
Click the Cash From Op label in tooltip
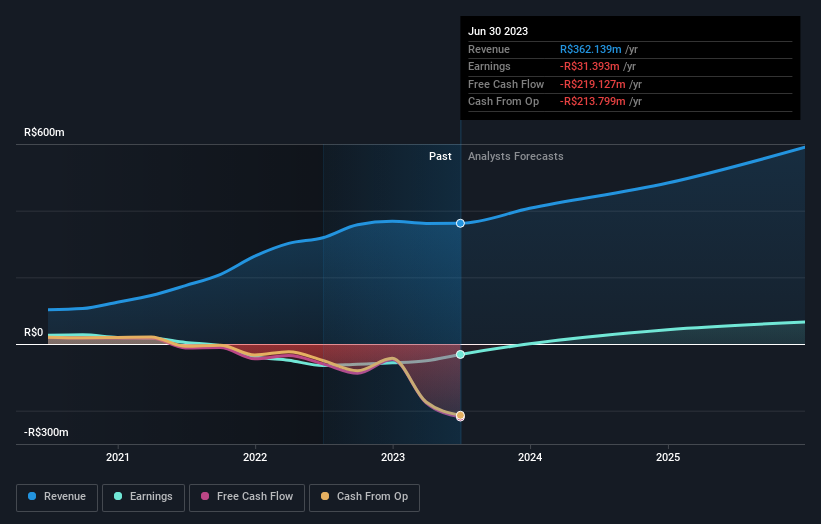coord(503,102)
